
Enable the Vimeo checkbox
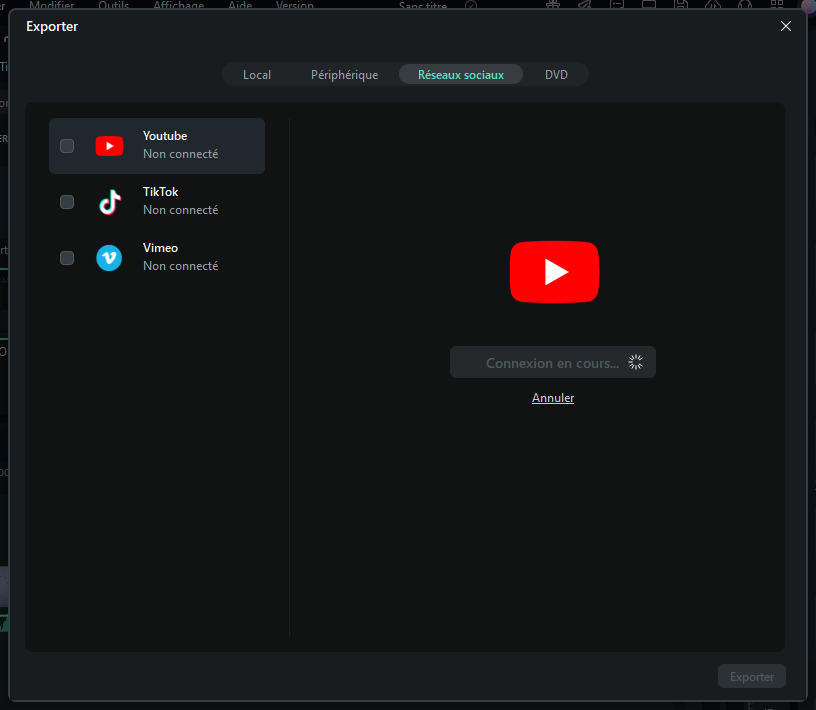coord(67,258)
